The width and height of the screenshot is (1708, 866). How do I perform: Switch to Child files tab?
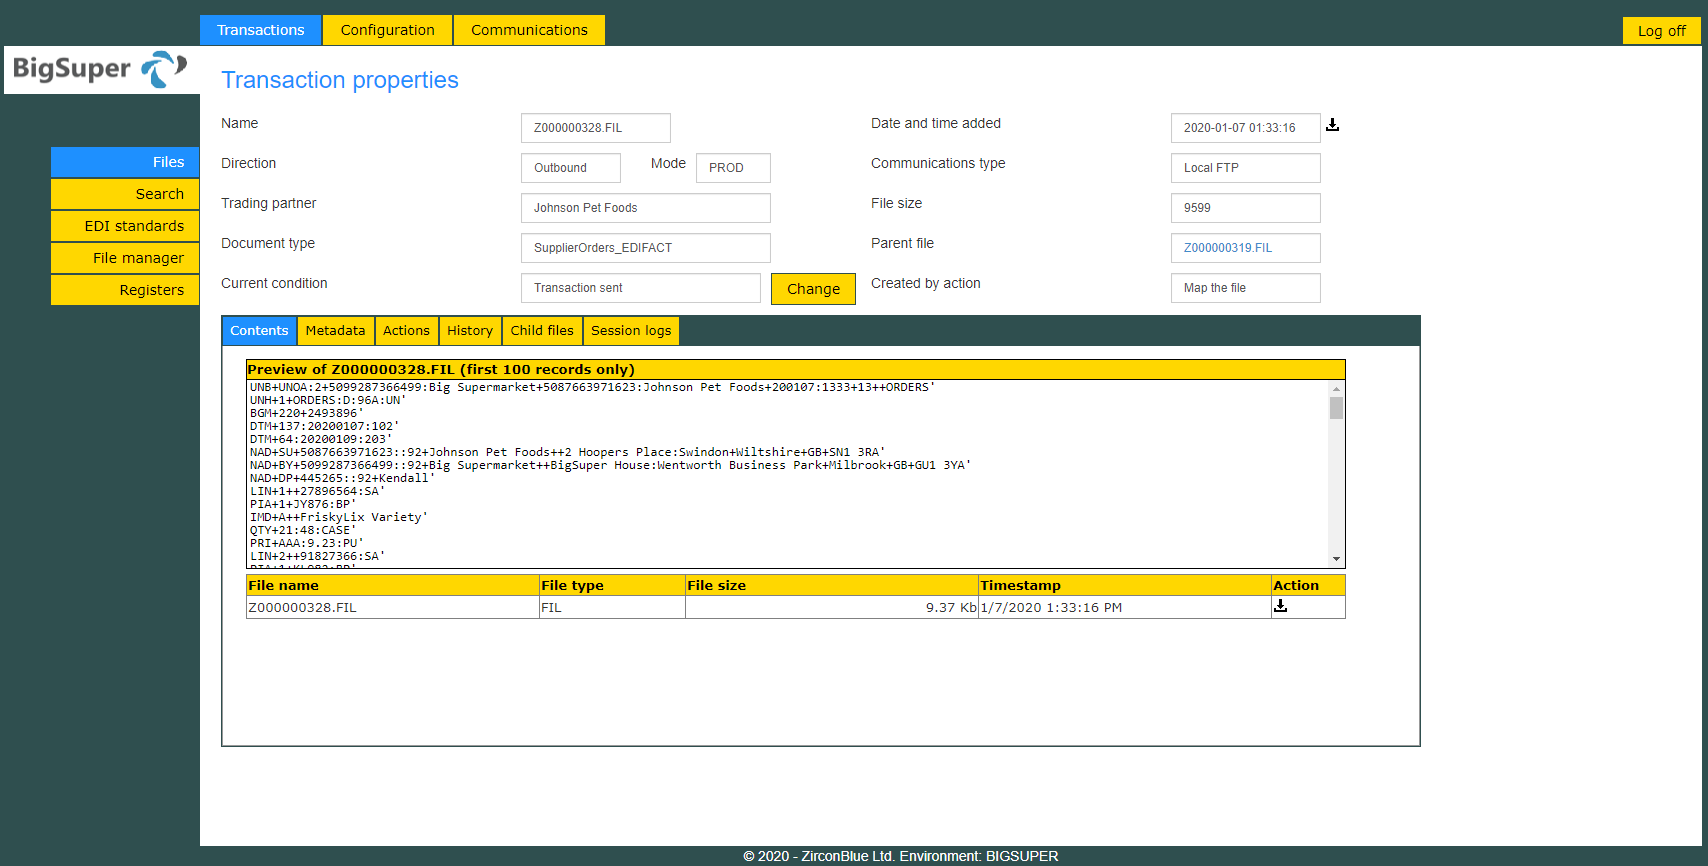542,331
